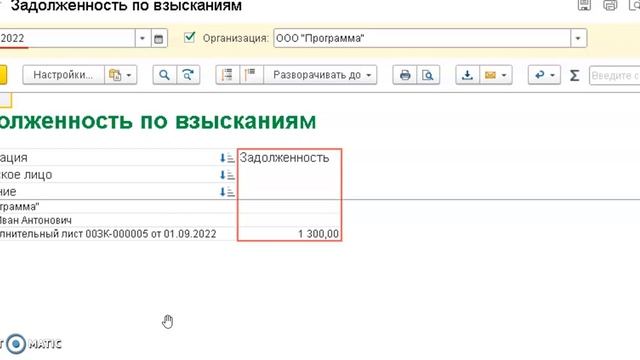The height and width of the screenshot is (360, 640).
Task: Click the Find next icon
Action: click(188, 75)
